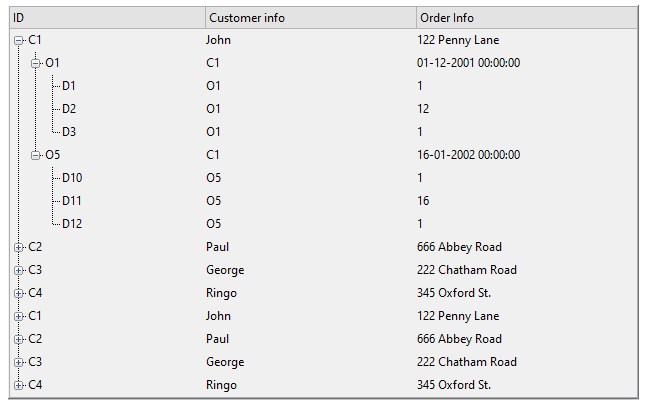Screen dimensions: 648x408
Task: Select the D2 detail row
Action: click(x=69, y=109)
